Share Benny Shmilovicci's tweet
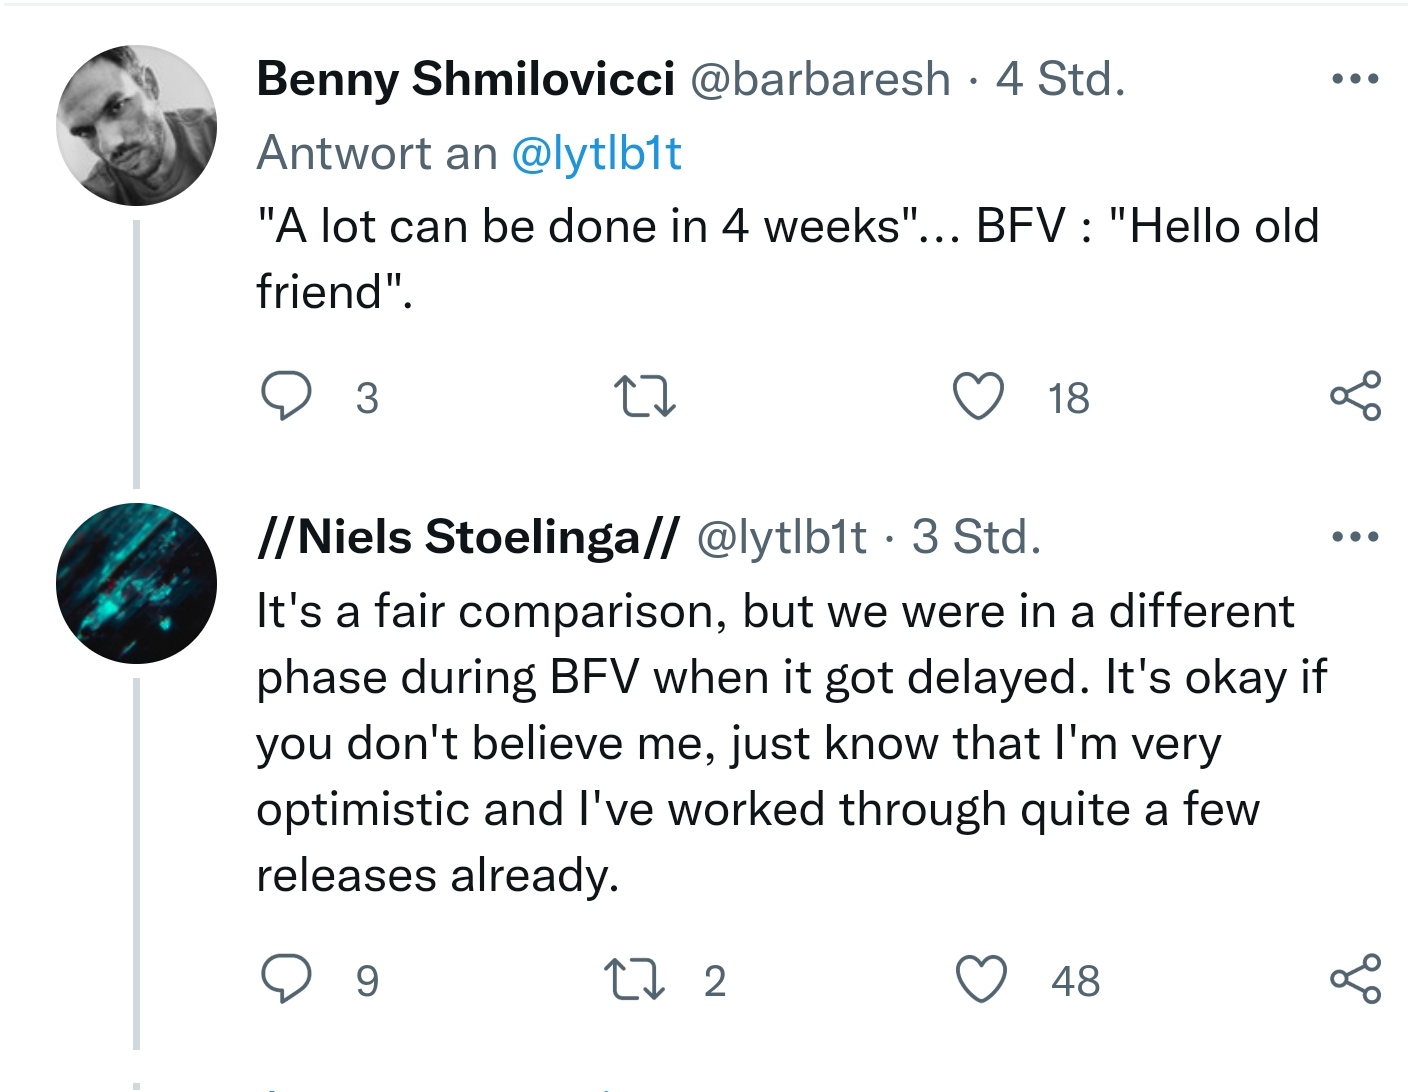This screenshot has height=1092, width=1408. click(1355, 396)
